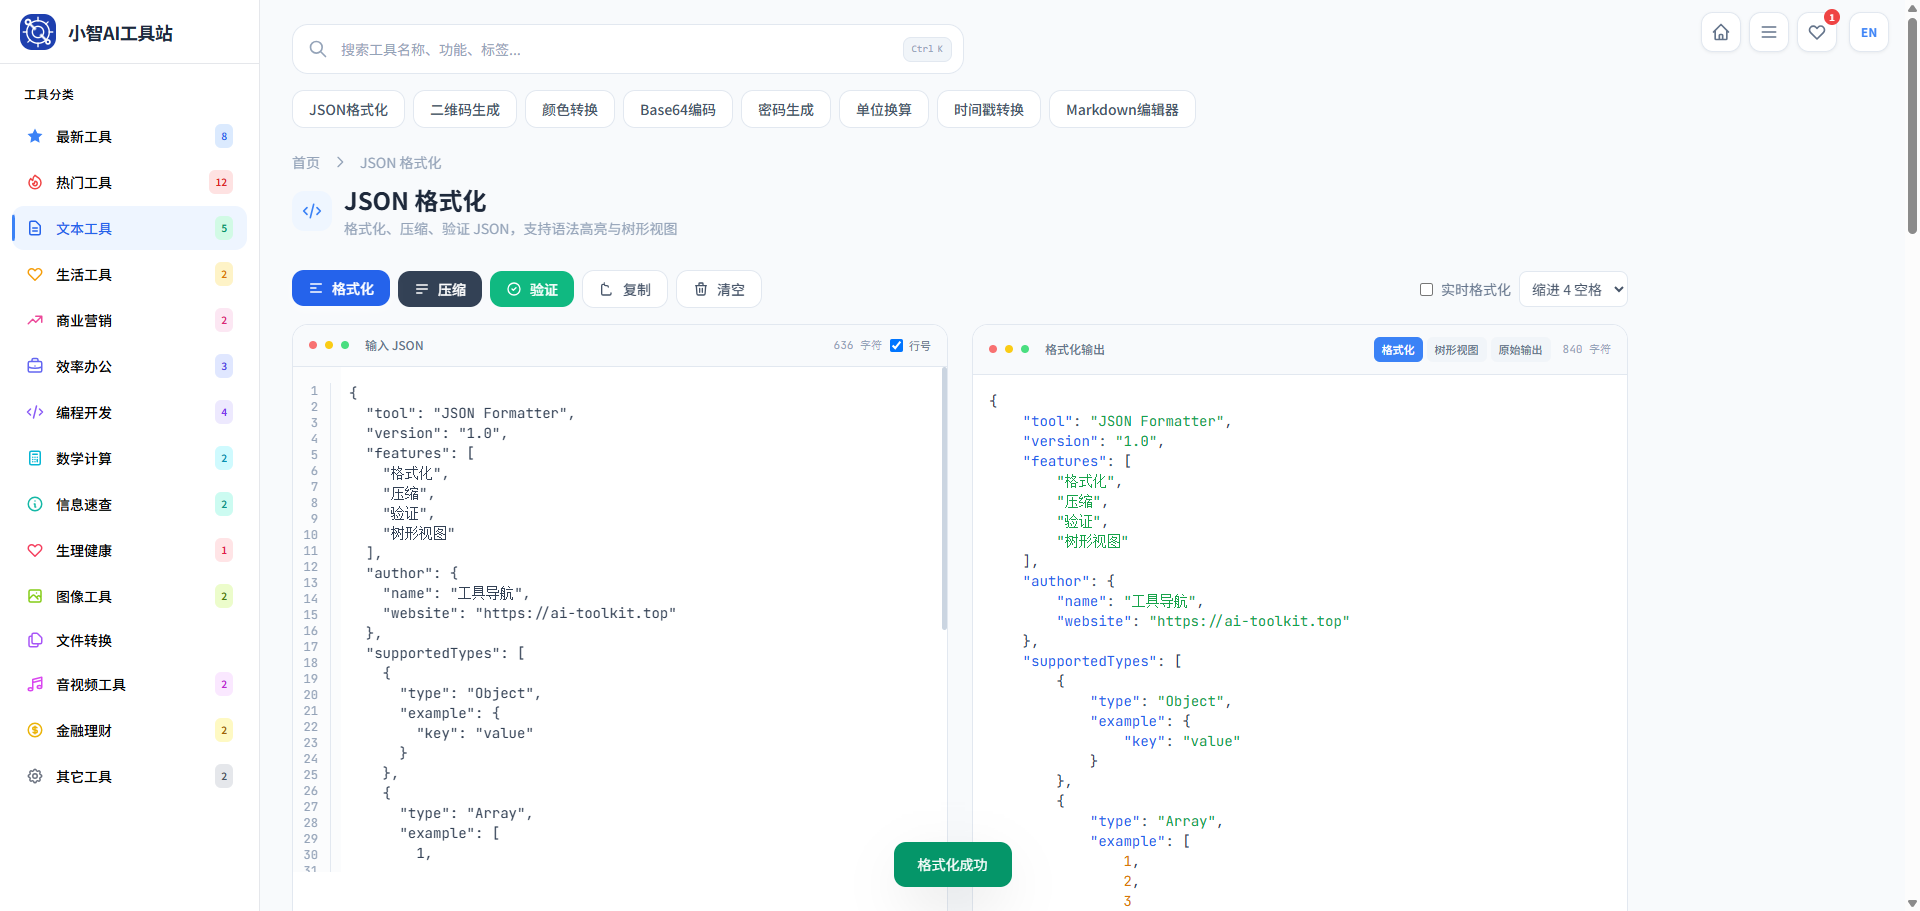1920x911 pixels.
Task: Focus the tool search input field
Action: click(620, 49)
